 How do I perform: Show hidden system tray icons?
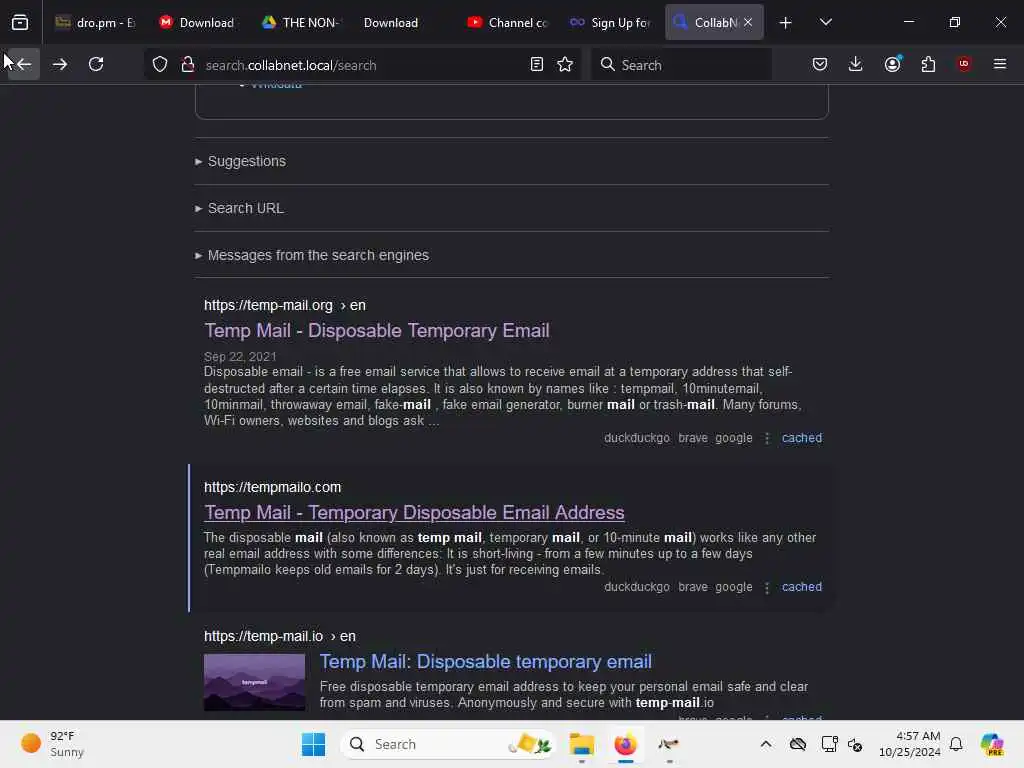[x=766, y=744]
